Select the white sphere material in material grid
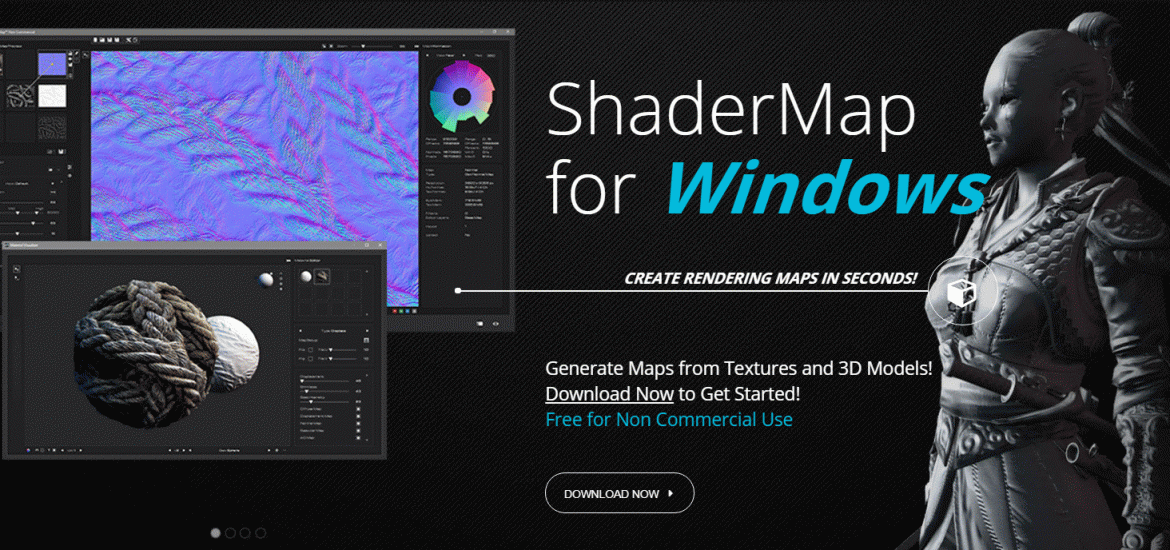This screenshot has width=1170, height=550. coord(306,277)
